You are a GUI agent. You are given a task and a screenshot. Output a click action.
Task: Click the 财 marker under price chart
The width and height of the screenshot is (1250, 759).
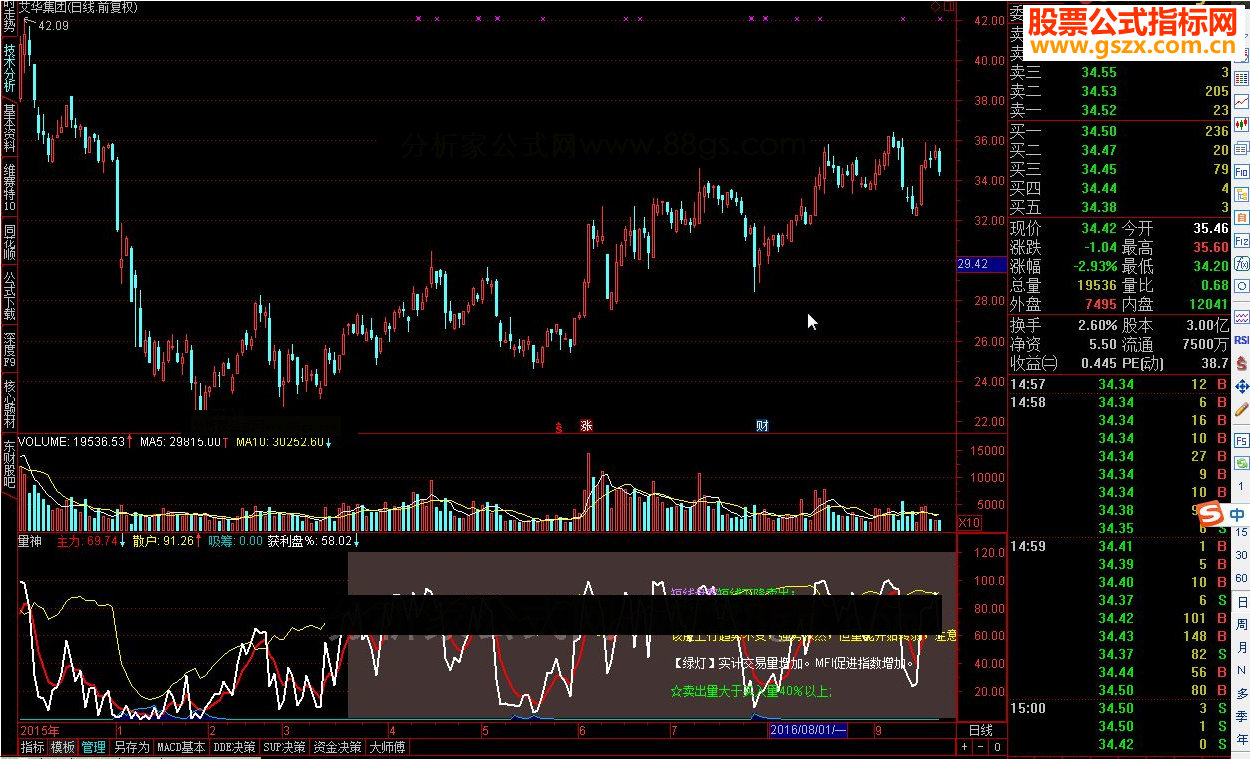(762, 426)
